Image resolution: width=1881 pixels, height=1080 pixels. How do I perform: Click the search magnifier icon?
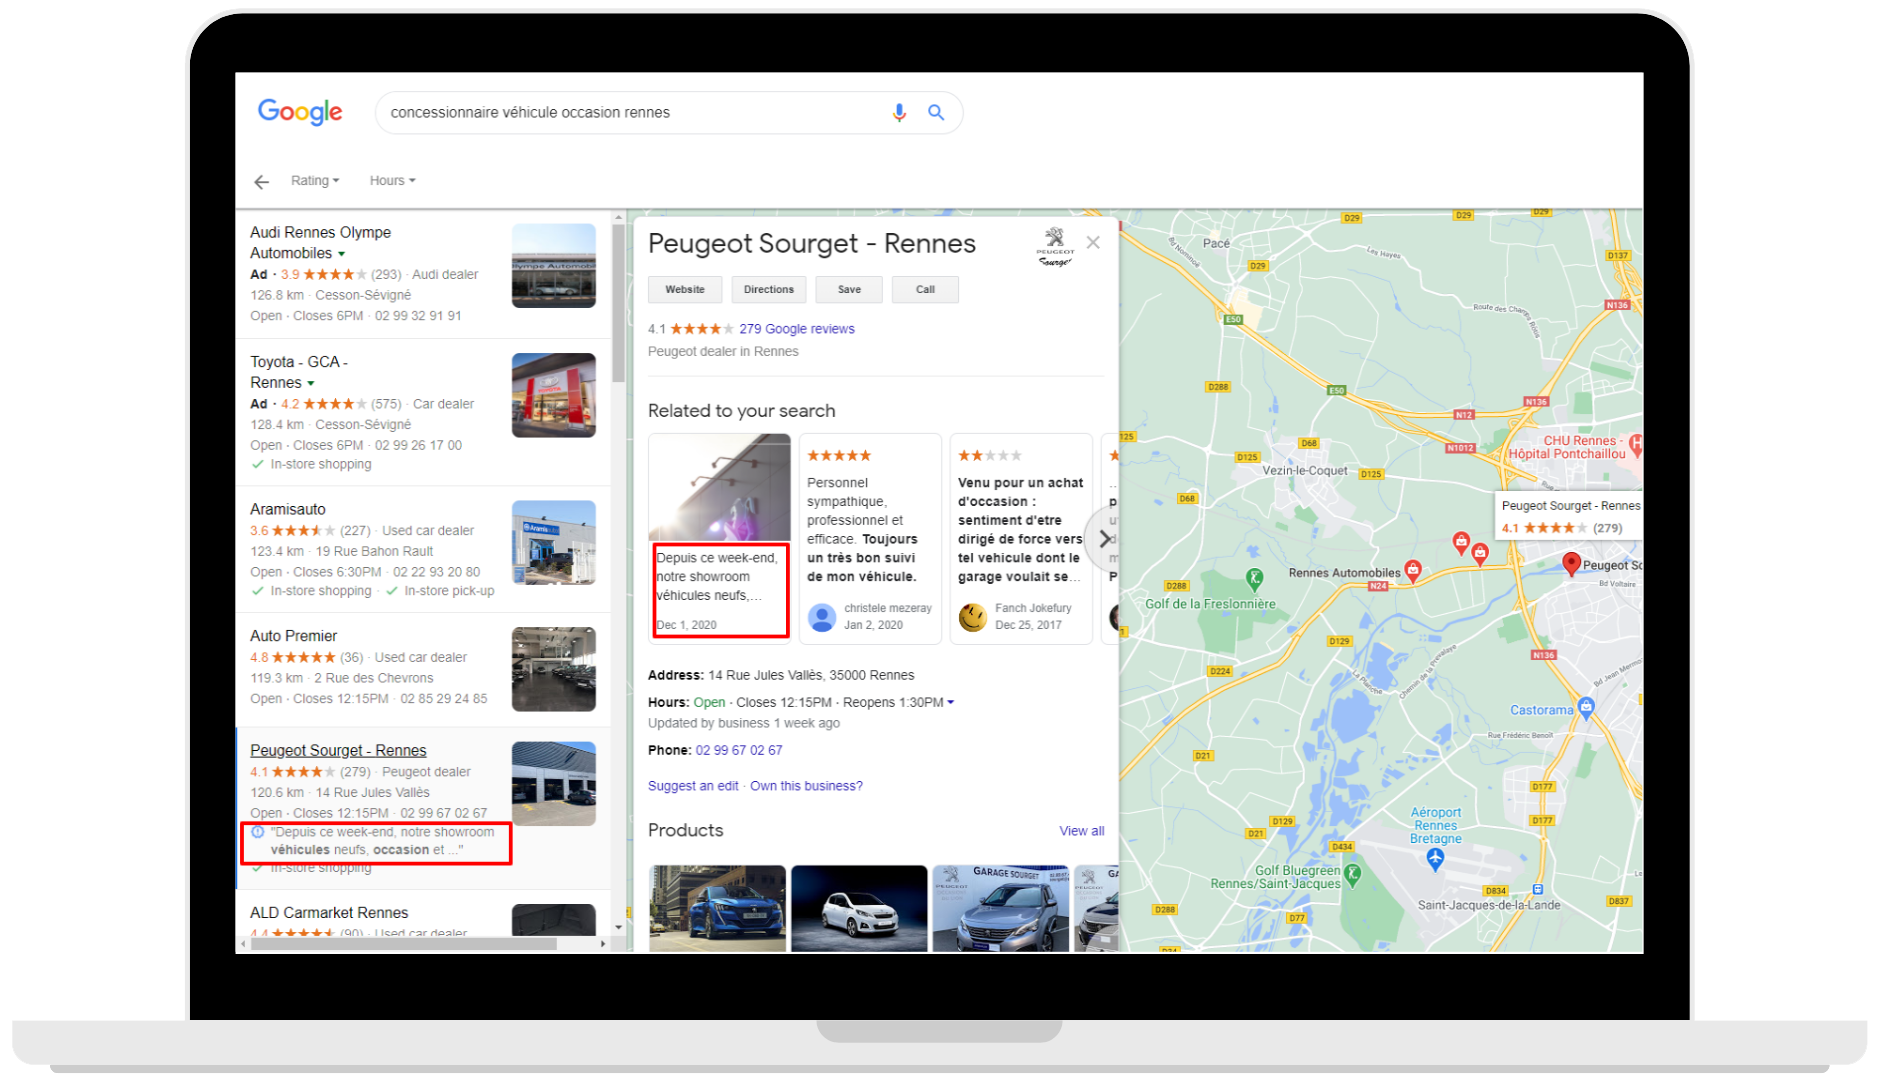[935, 112]
